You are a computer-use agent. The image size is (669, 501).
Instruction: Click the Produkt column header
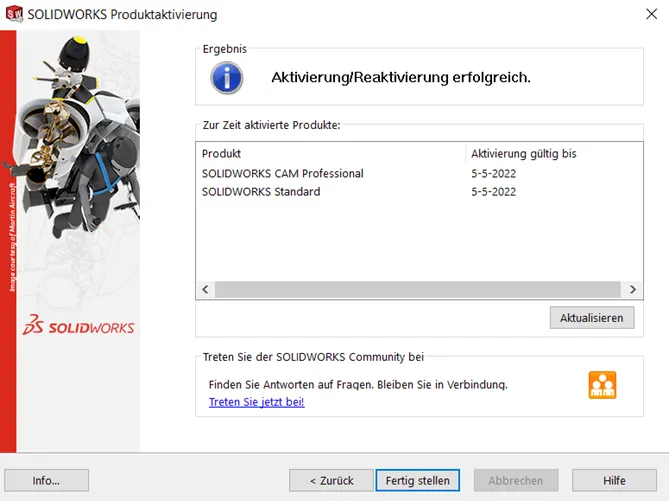[x=331, y=154]
